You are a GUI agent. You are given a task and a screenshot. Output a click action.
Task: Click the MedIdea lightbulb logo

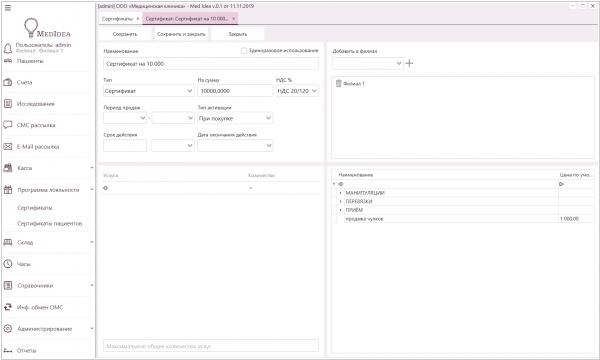coord(31,28)
